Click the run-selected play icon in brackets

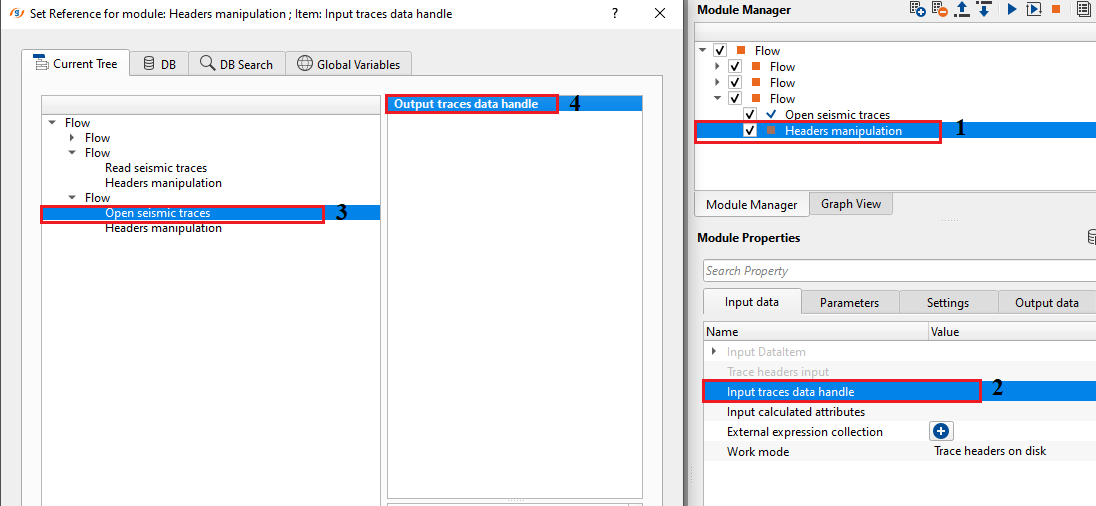(x=1034, y=9)
